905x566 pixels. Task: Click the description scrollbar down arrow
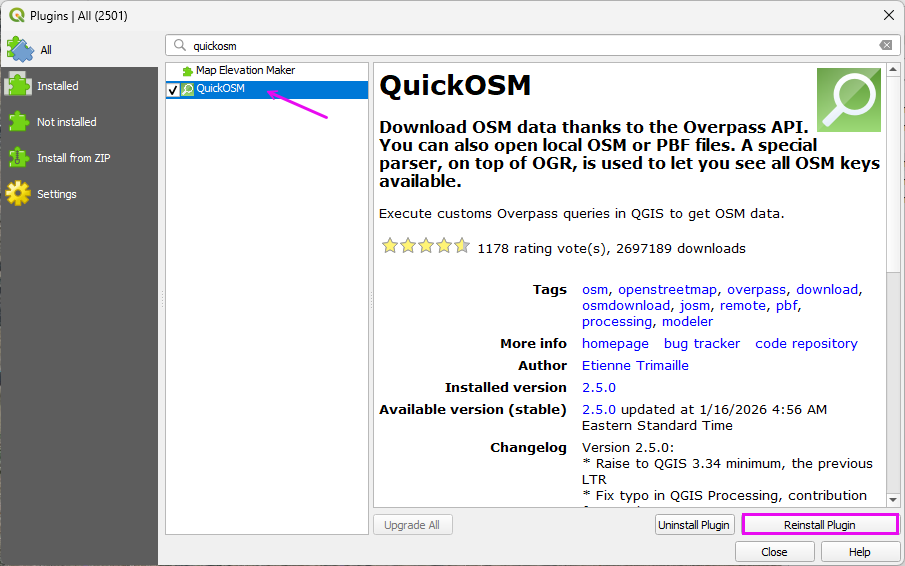pos(892,499)
